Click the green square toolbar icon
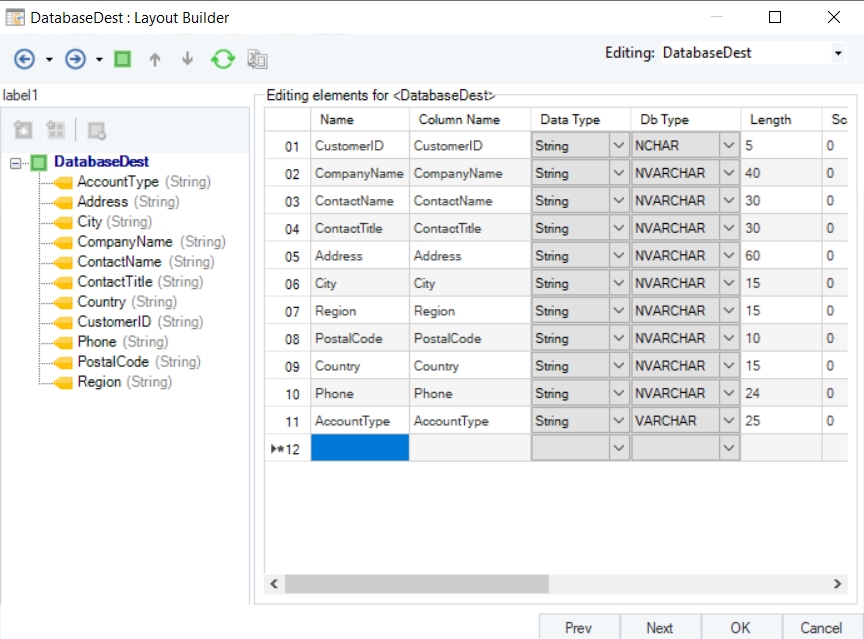This screenshot has height=639, width=864. point(122,59)
